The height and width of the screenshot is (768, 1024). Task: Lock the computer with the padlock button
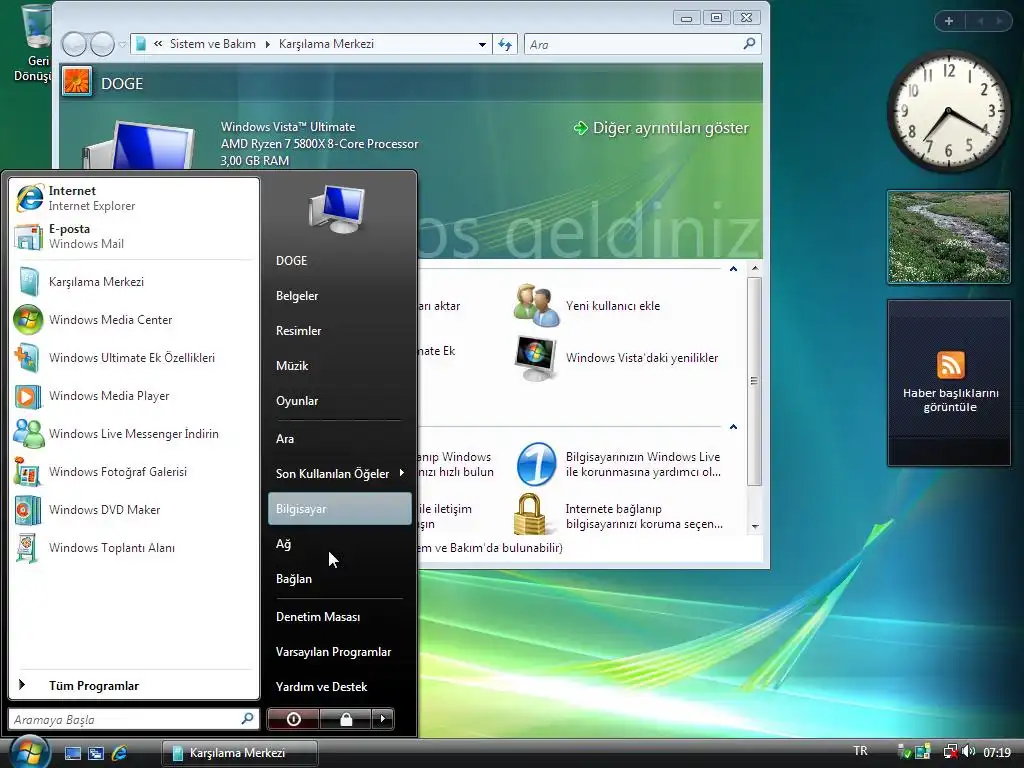point(346,719)
